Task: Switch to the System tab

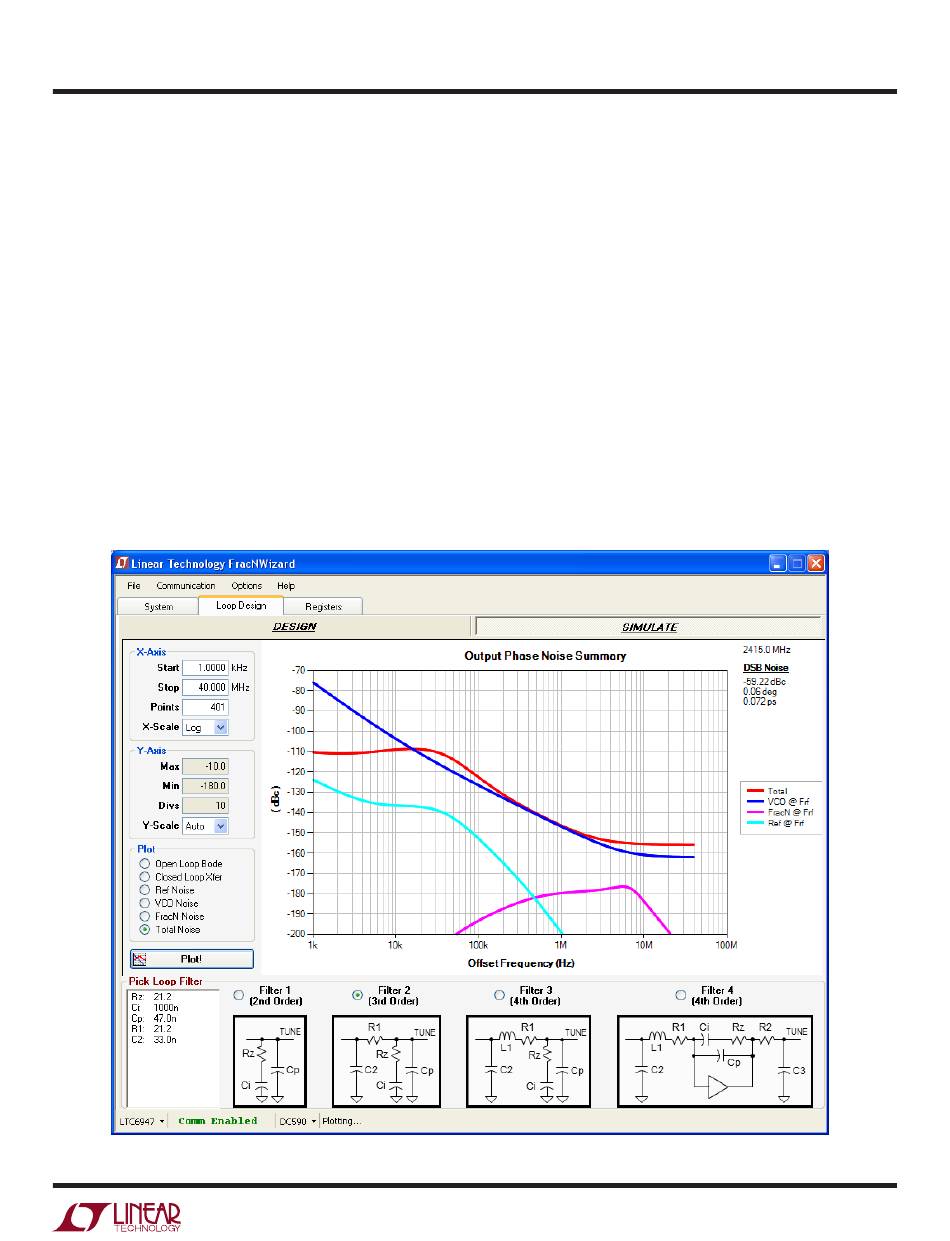Action: [158, 606]
